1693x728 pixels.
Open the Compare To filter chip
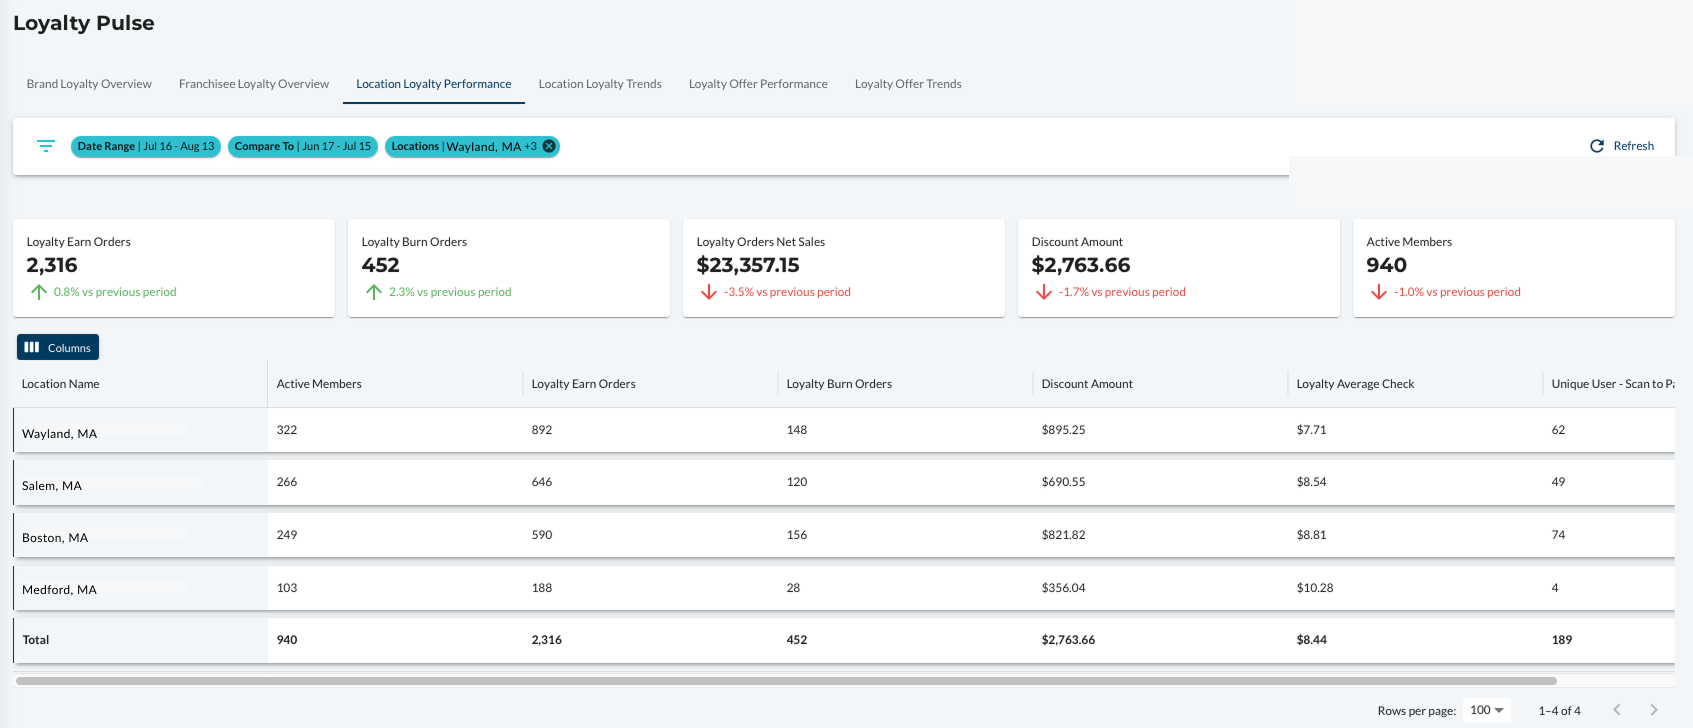coord(303,146)
